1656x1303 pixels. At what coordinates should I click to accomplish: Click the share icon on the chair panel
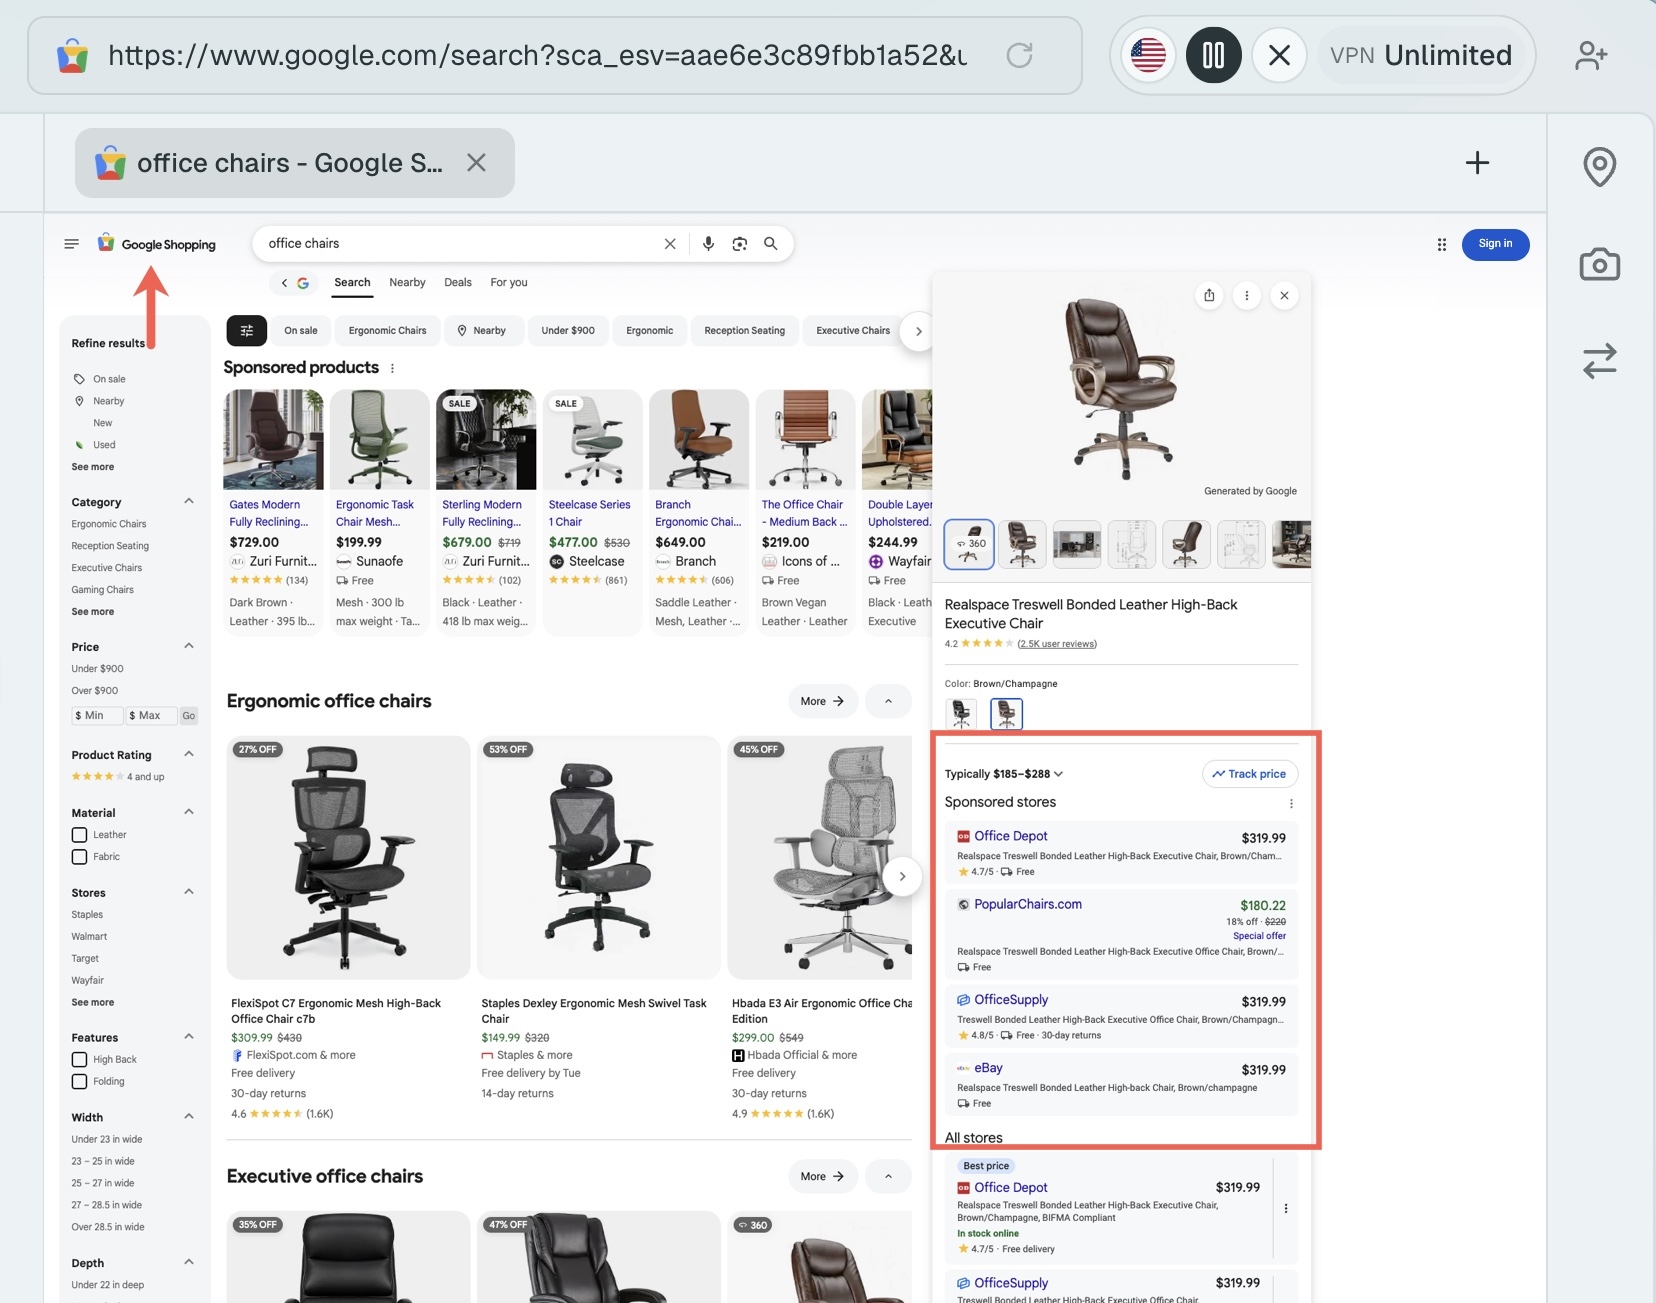pyautogui.click(x=1209, y=295)
